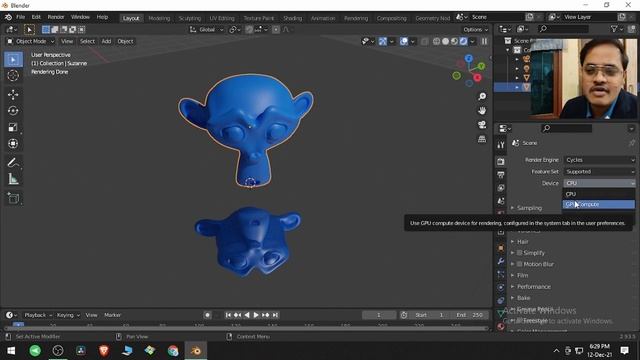The width and height of the screenshot is (640, 360).
Task: Switch to the Modeling workspace tab
Action: 159,18
